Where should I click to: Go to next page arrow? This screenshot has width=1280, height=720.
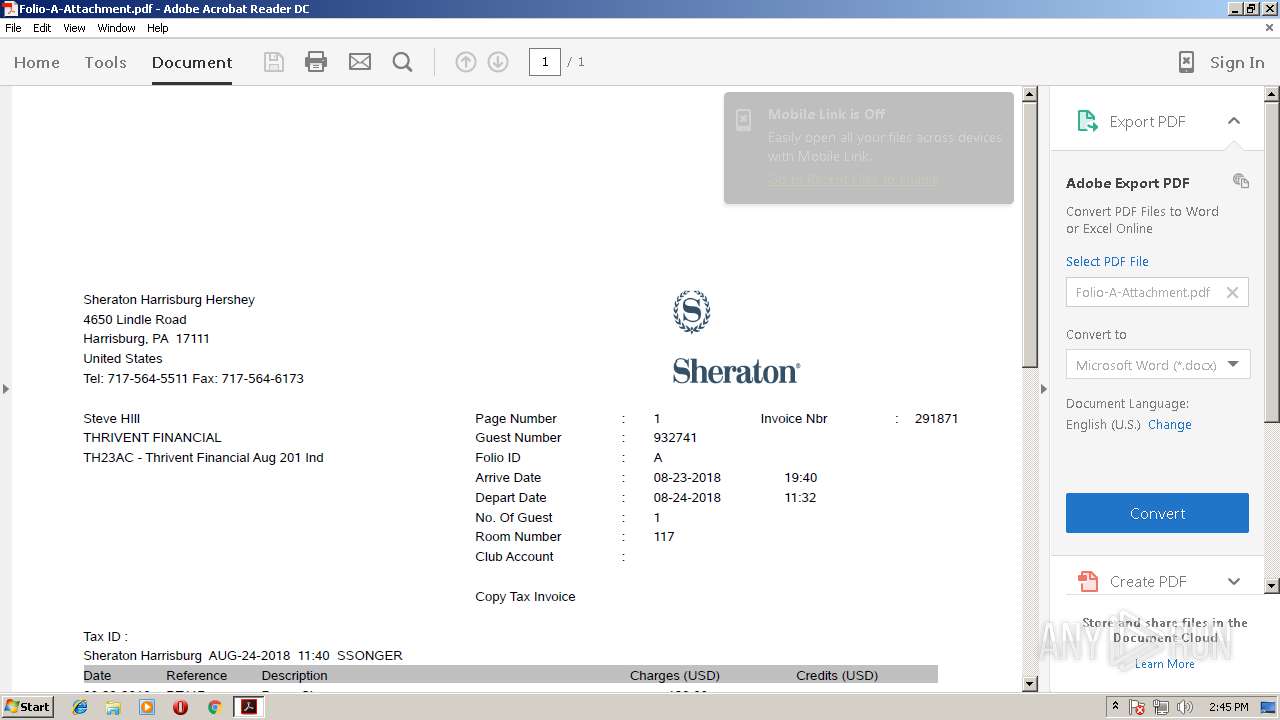(498, 62)
